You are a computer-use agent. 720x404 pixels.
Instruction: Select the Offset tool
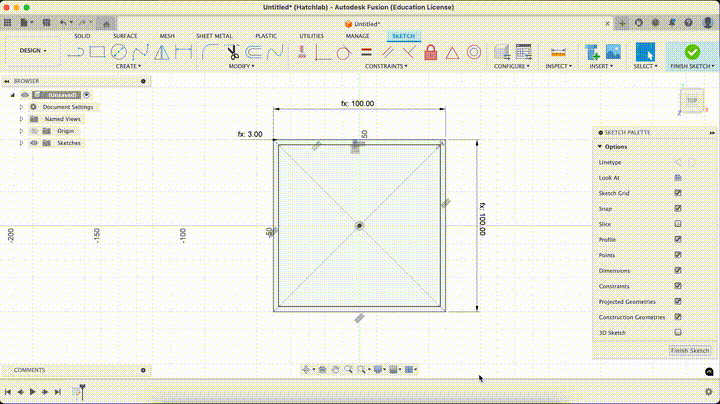[253, 52]
